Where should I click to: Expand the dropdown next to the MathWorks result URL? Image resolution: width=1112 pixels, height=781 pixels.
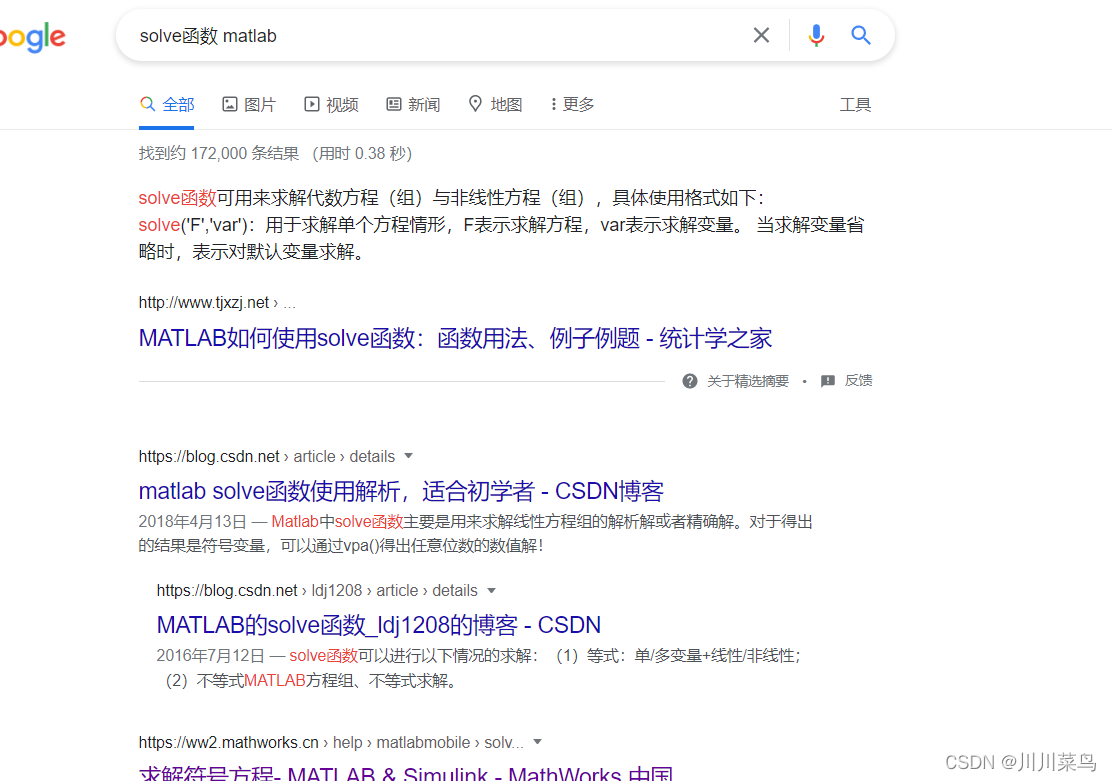(537, 742)
